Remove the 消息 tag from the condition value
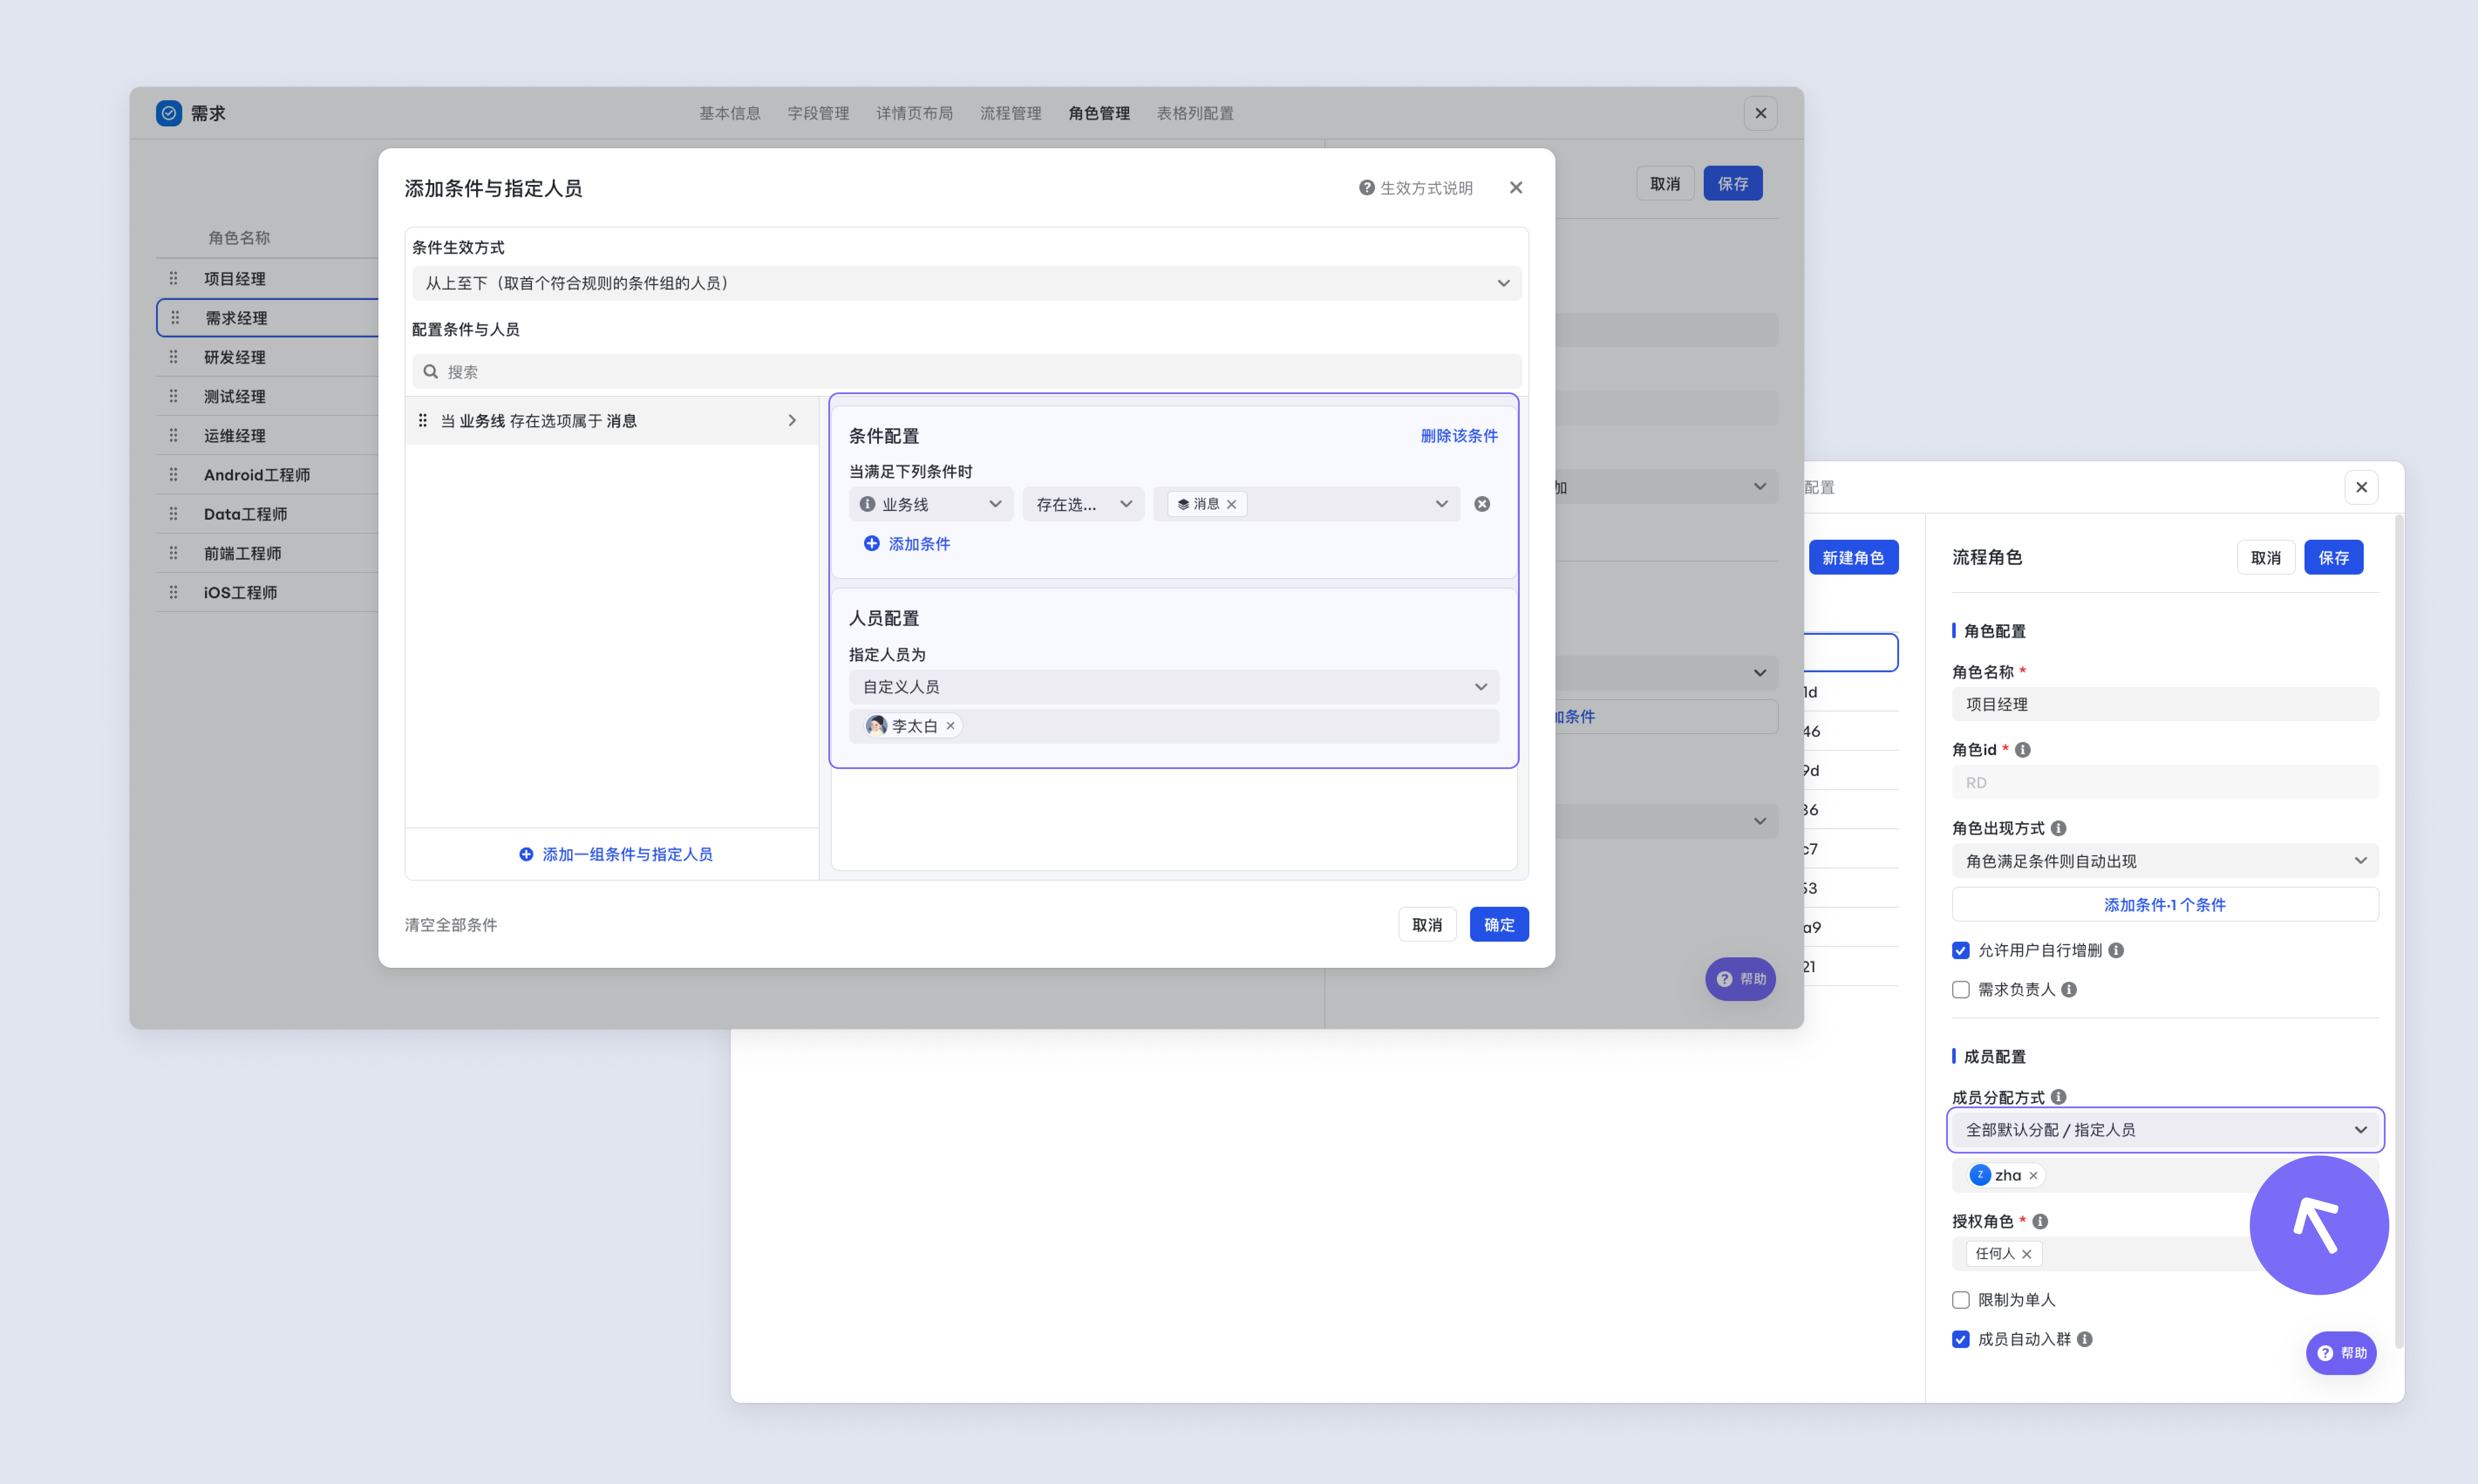 1232,504
